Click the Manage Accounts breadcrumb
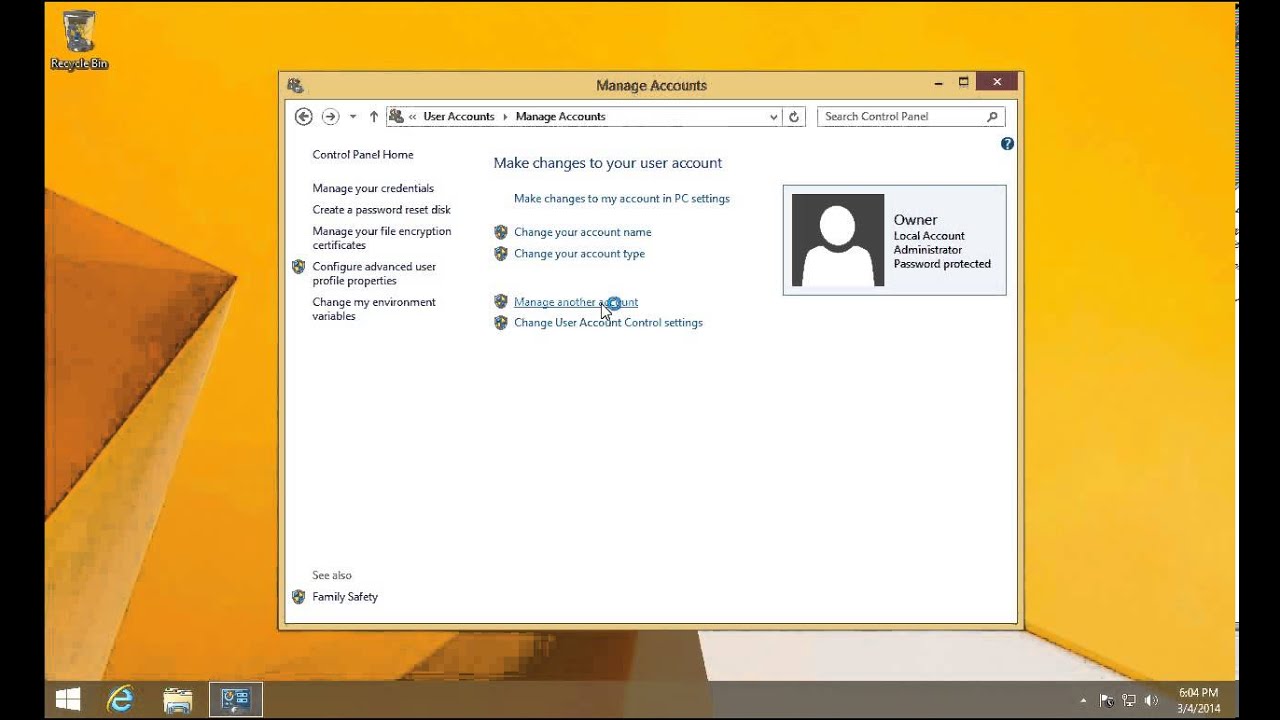 (x=560, y=117)
